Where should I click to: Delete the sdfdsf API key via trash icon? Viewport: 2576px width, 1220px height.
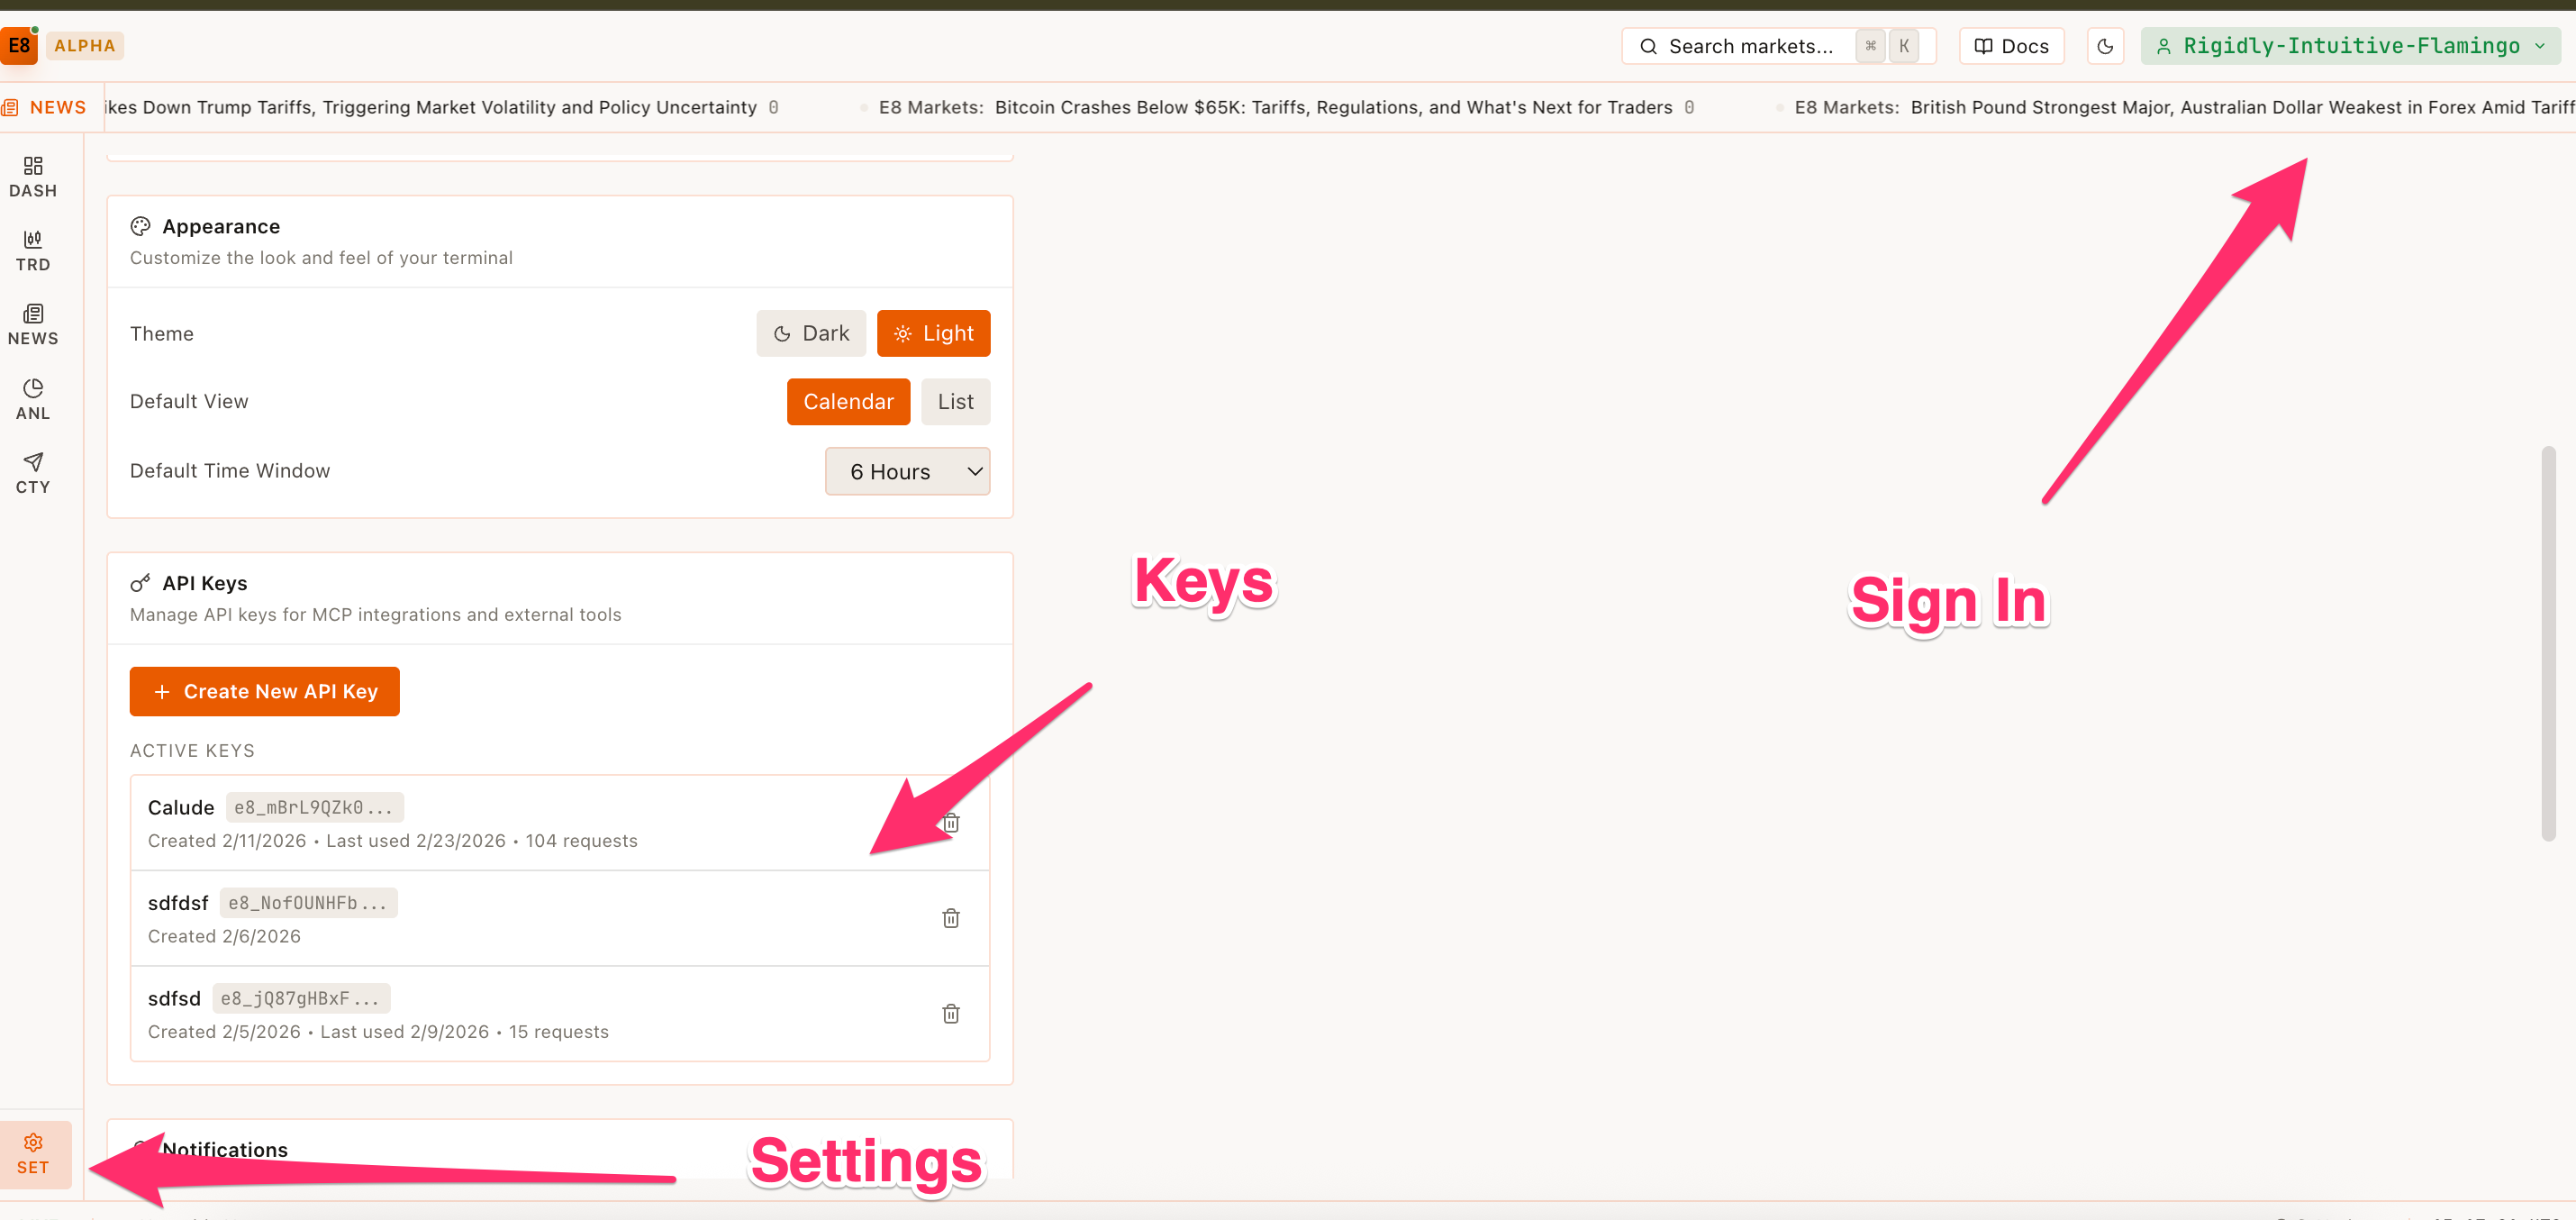[x=951, y=917]
